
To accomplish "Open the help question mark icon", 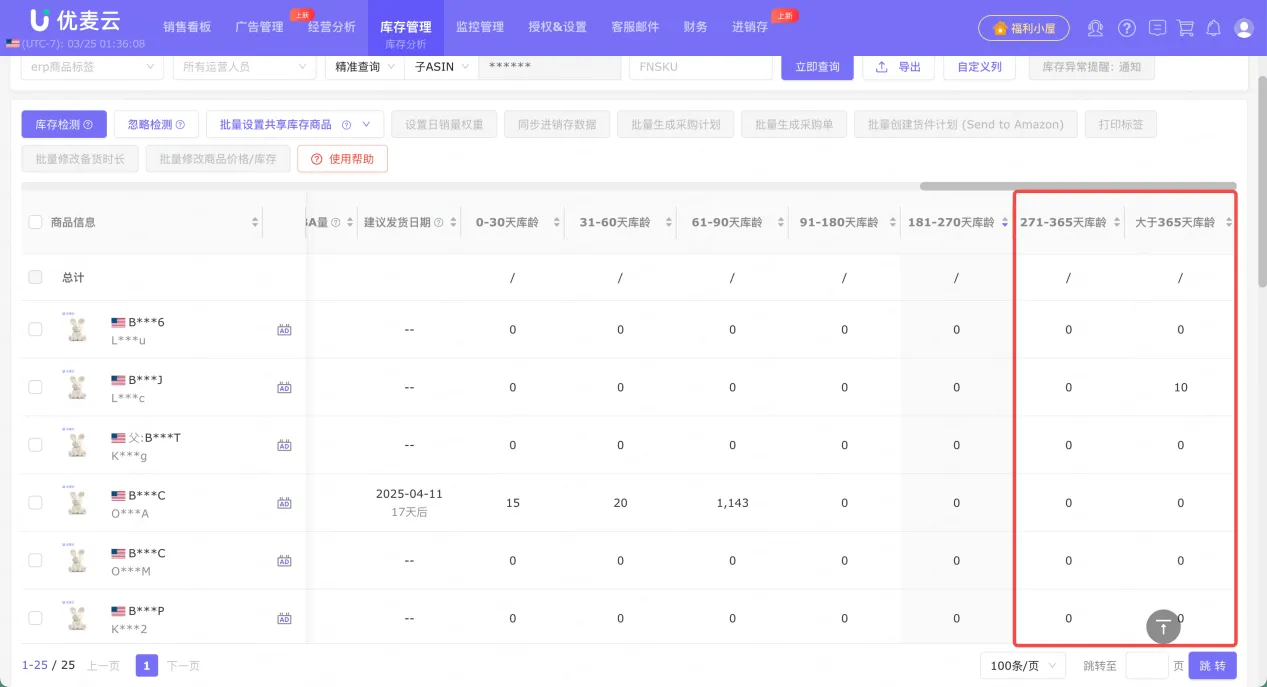I will point(1127,28).
